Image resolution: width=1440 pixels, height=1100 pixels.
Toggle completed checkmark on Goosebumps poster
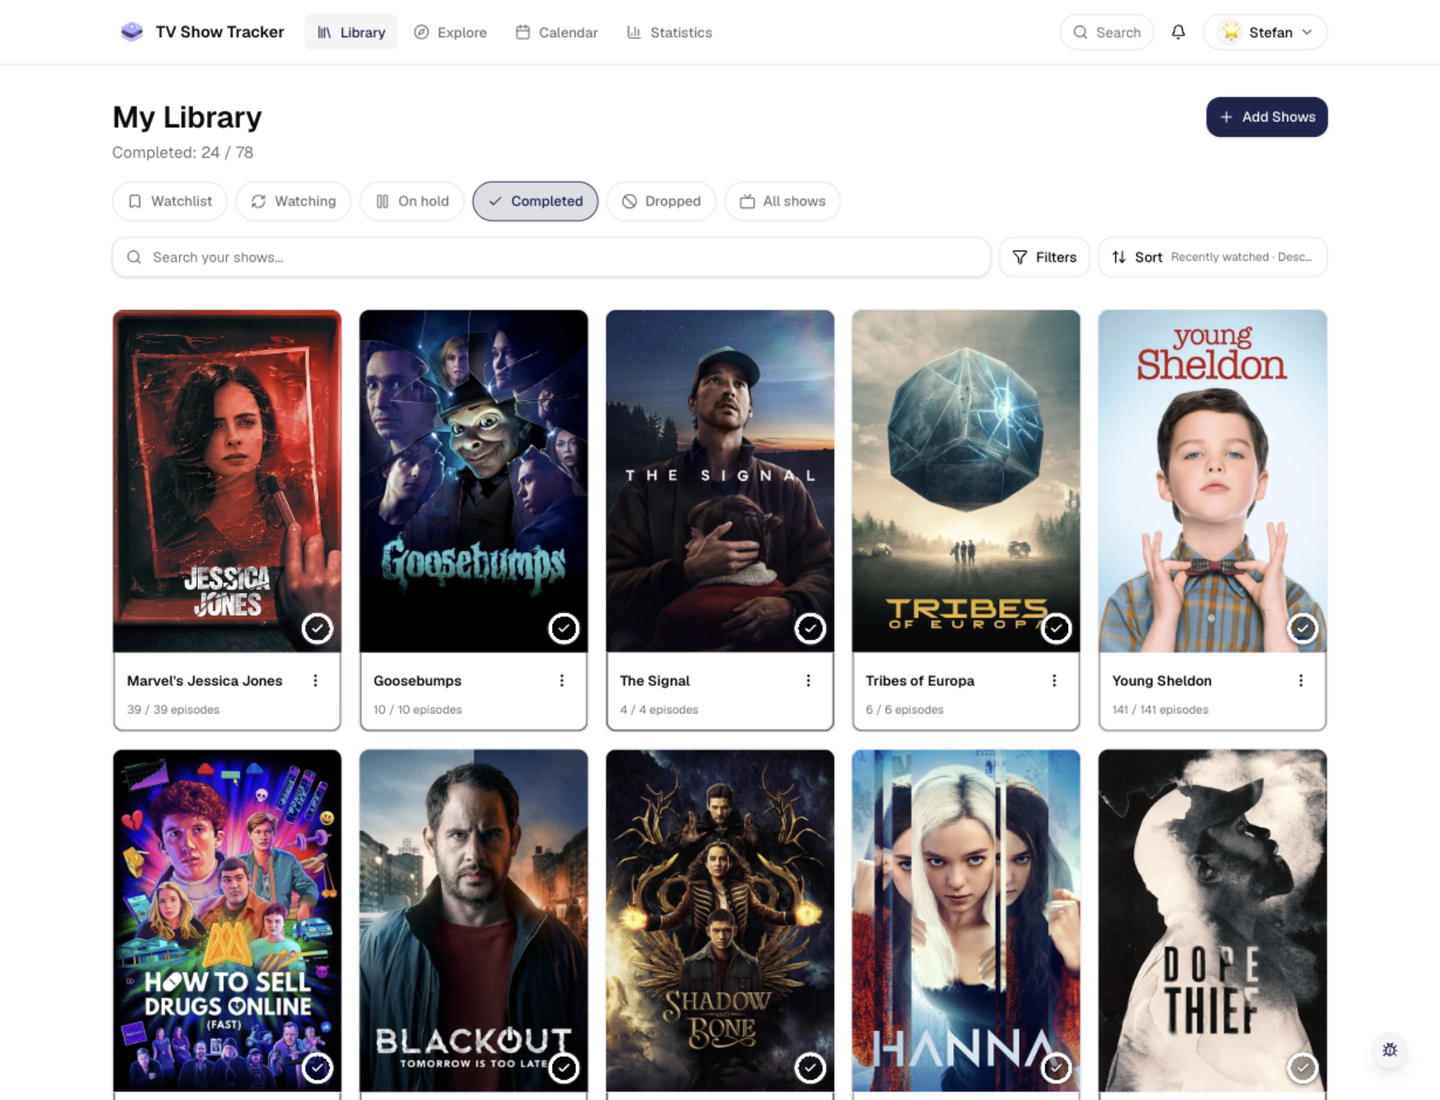(x=564, y=628)
